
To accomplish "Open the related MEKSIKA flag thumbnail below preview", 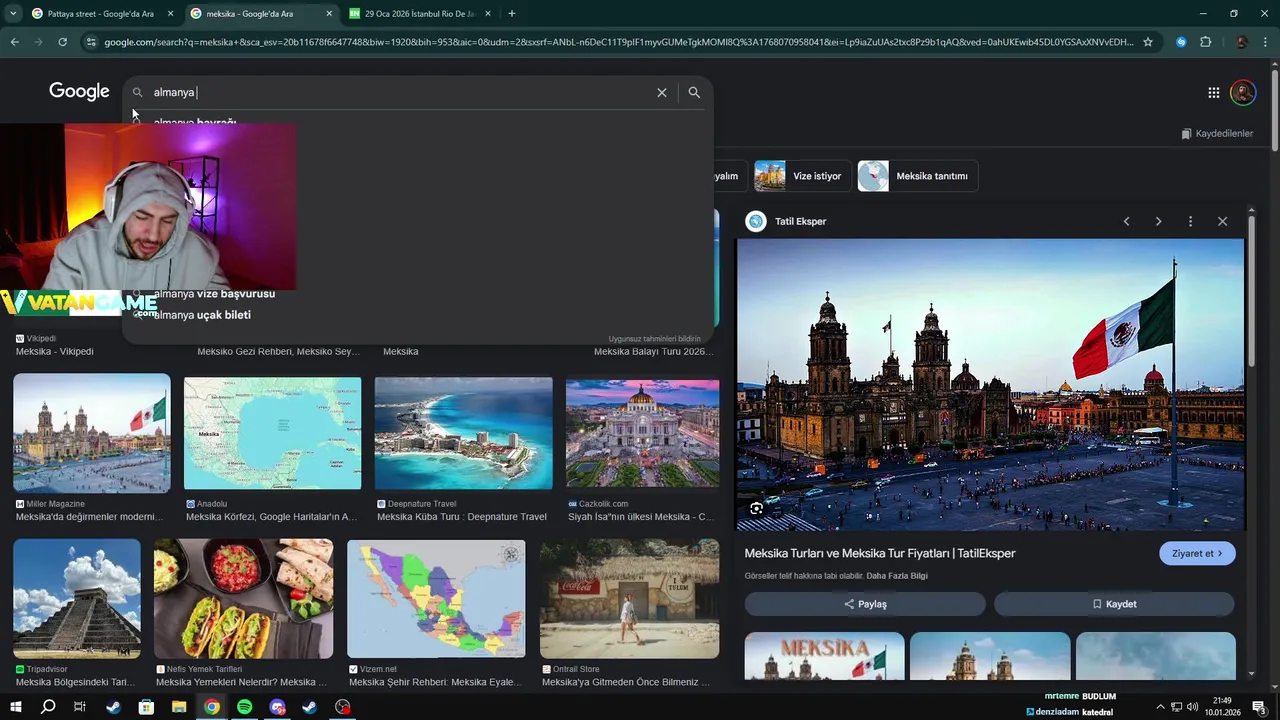I will pos(824,656).
